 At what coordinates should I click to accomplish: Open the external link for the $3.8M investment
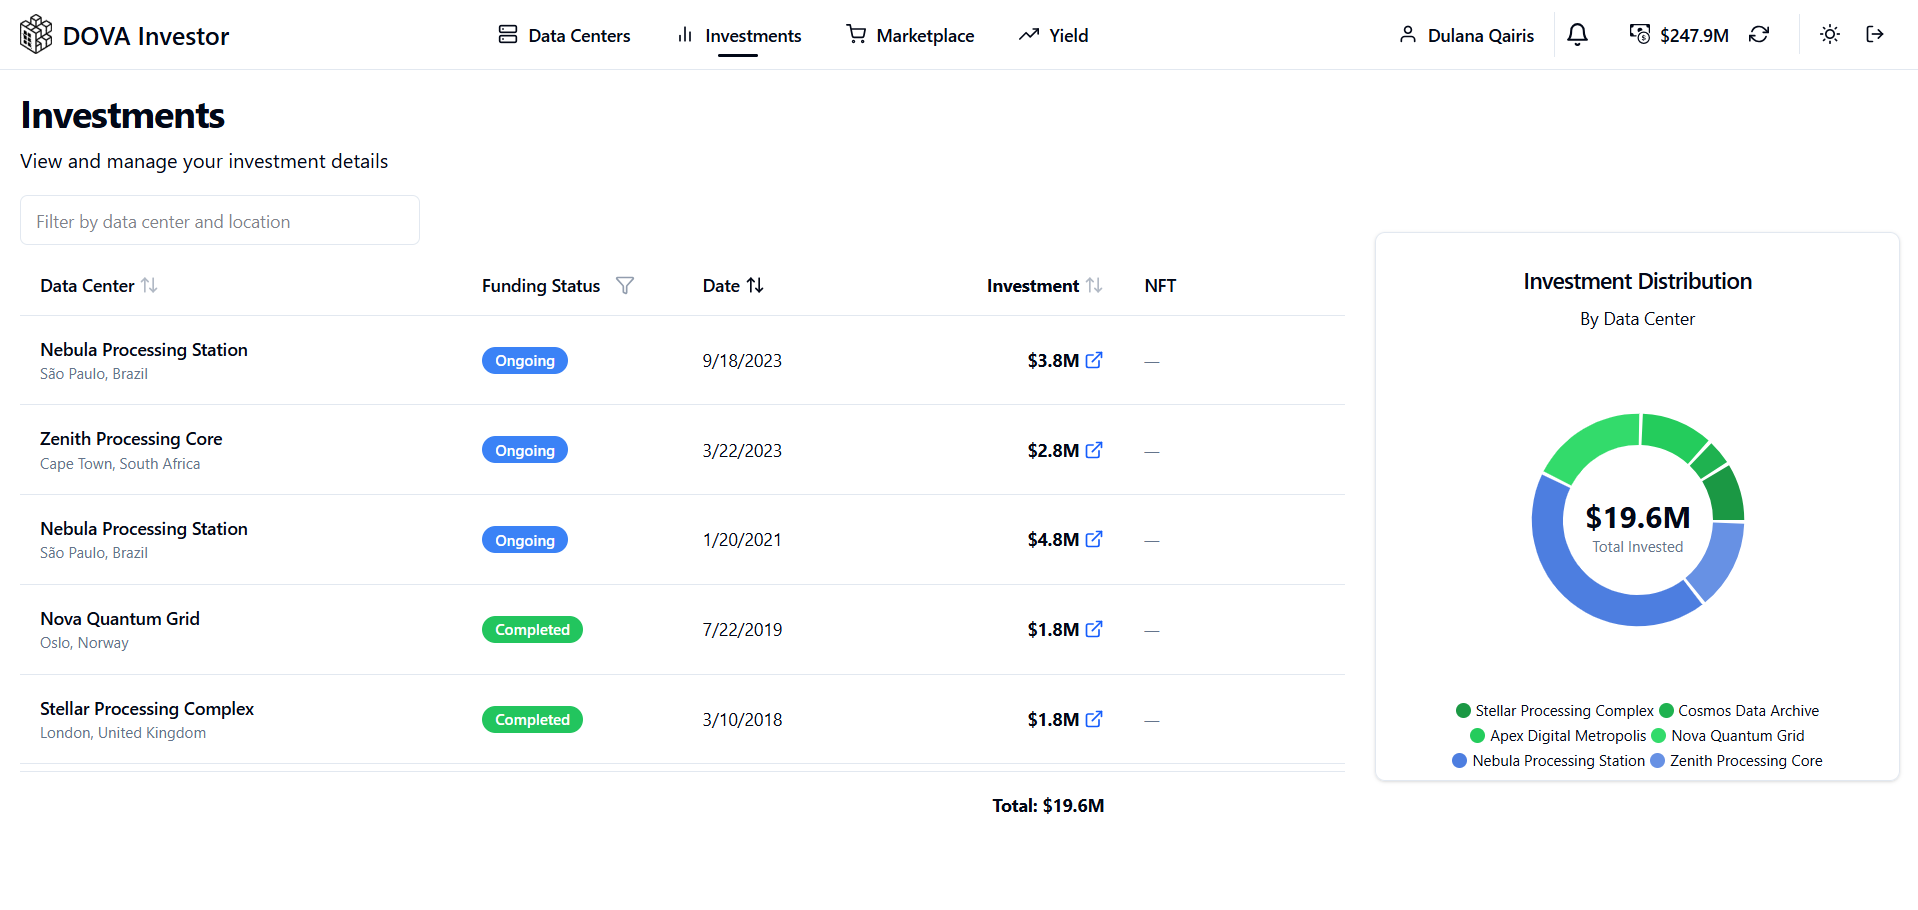click(1094, 360)
